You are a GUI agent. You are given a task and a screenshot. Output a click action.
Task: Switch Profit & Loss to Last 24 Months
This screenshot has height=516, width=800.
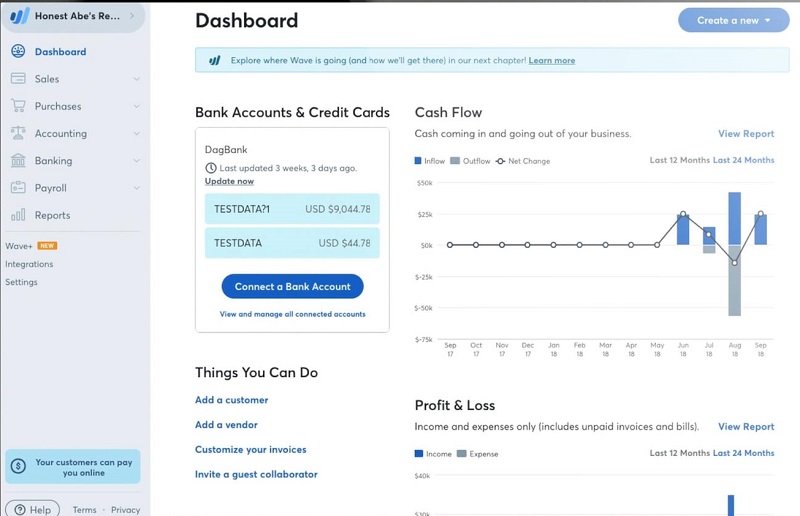pos(743,453)
